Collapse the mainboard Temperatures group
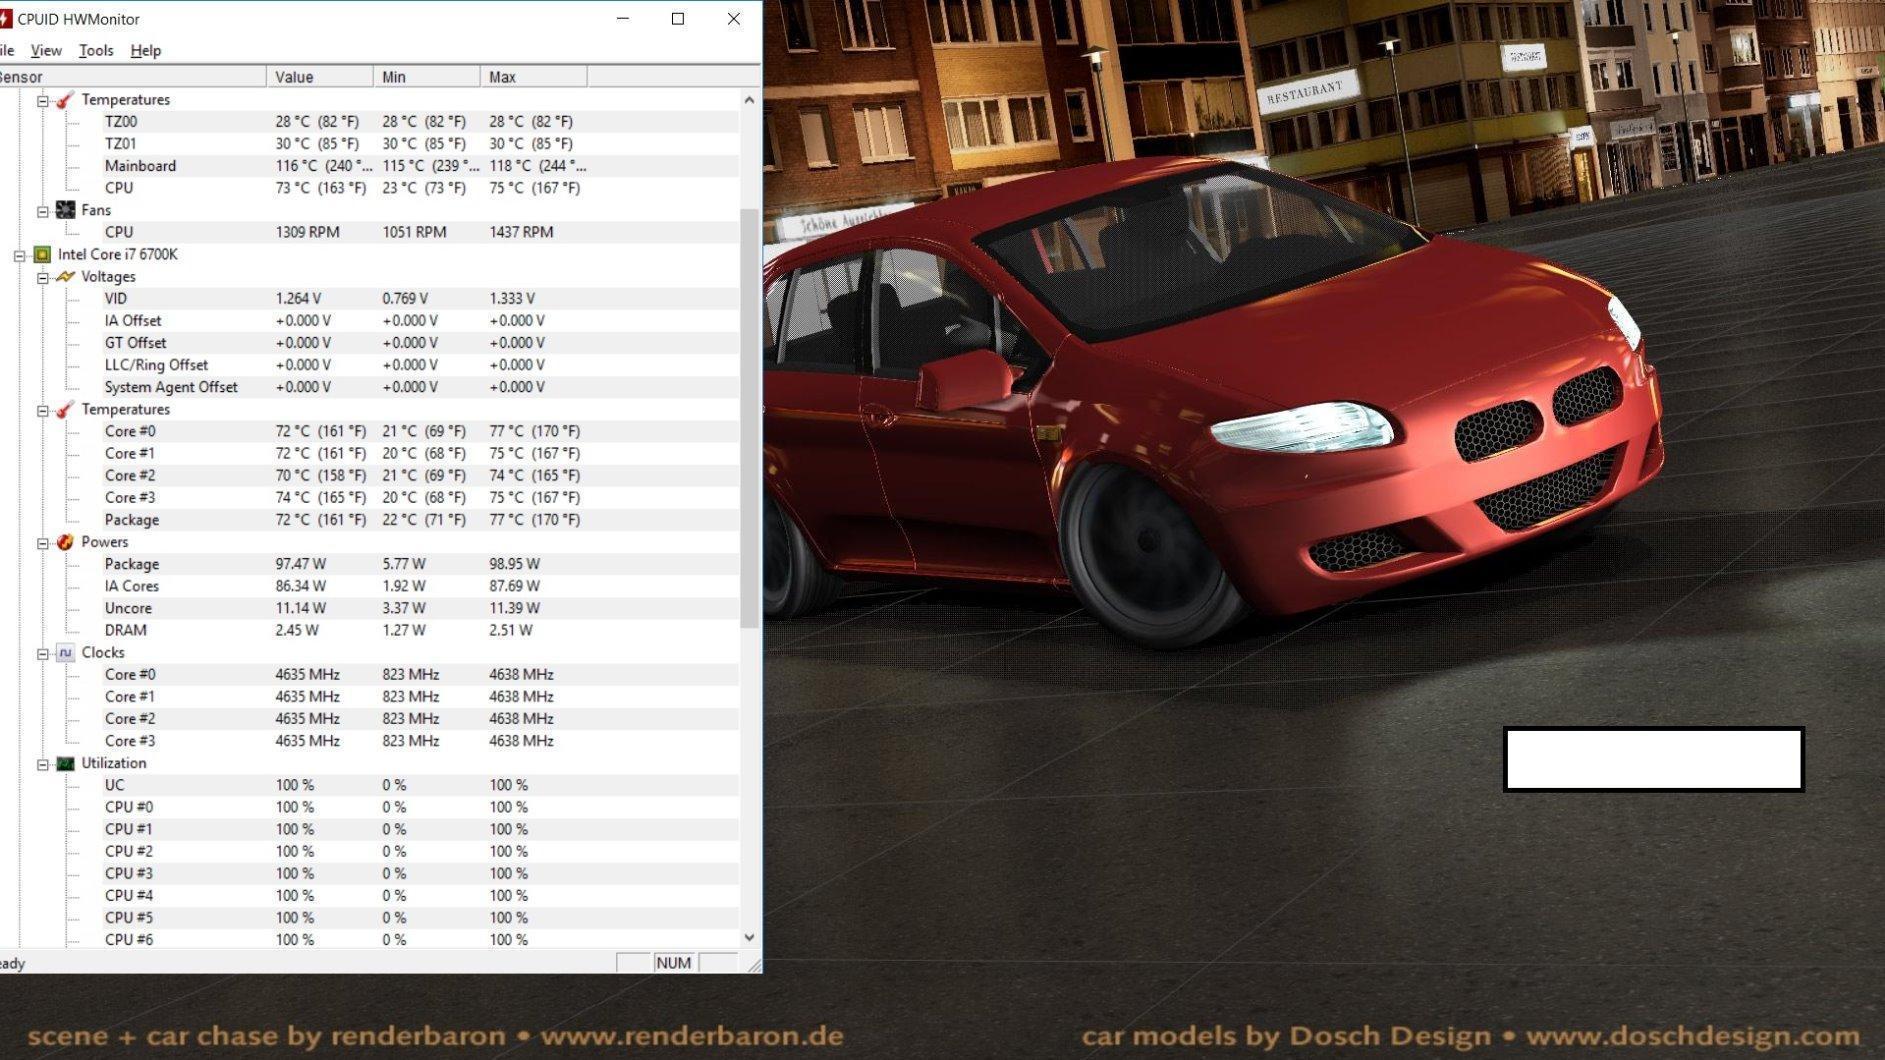The width and height of the screenshot is (1885, 1060). (x=43, y=101)
